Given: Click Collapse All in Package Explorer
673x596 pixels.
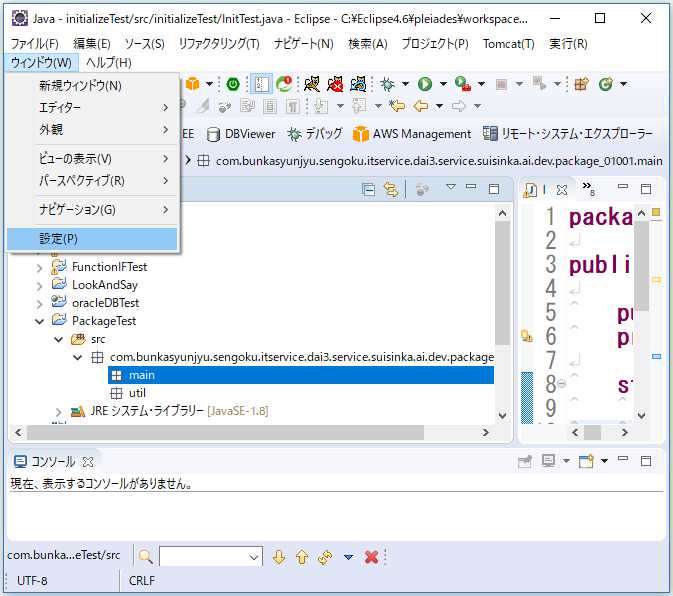Looking at the screenshot, I should pyautogui.click(x=368, y=189).
